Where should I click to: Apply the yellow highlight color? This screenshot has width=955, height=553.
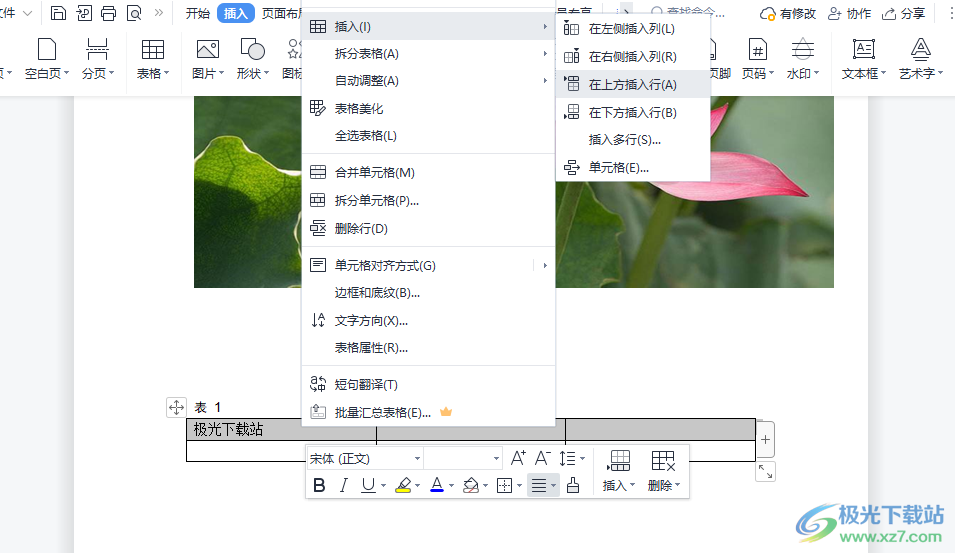click(x=403, y=485)
